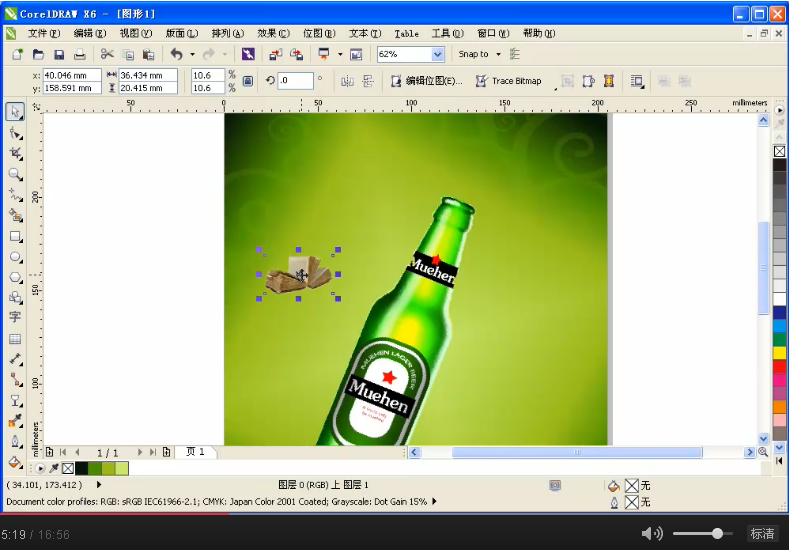Open the 编辑(E) menu
This screenshot has height=550, width=789.
tap(90, 33)
